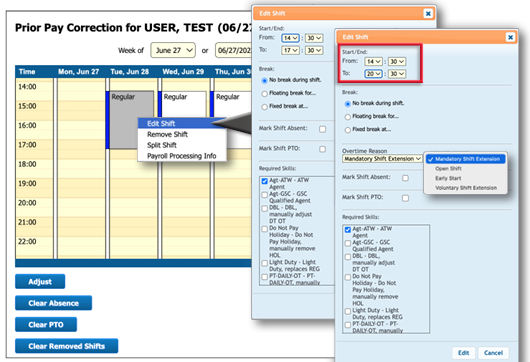The width and height of the screenshot is (530, 362).
Task: Open To minute dropdown in back dialog
Action: [x=314, y=50]
